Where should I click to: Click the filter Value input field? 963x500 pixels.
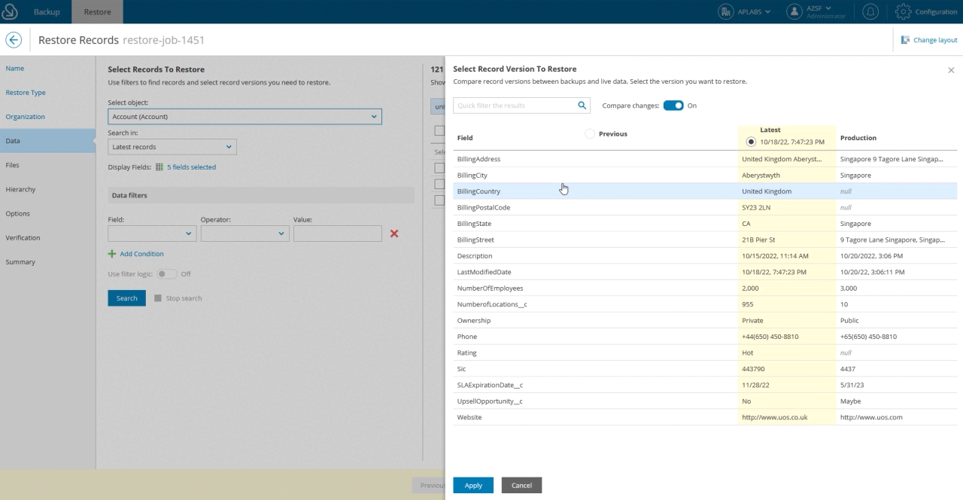coord(337,233)
